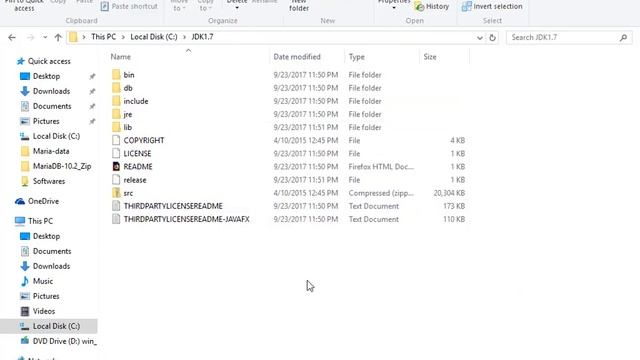Click History button in ribbon
Screen dimensions: 640x360
click(x=432, y=7)
